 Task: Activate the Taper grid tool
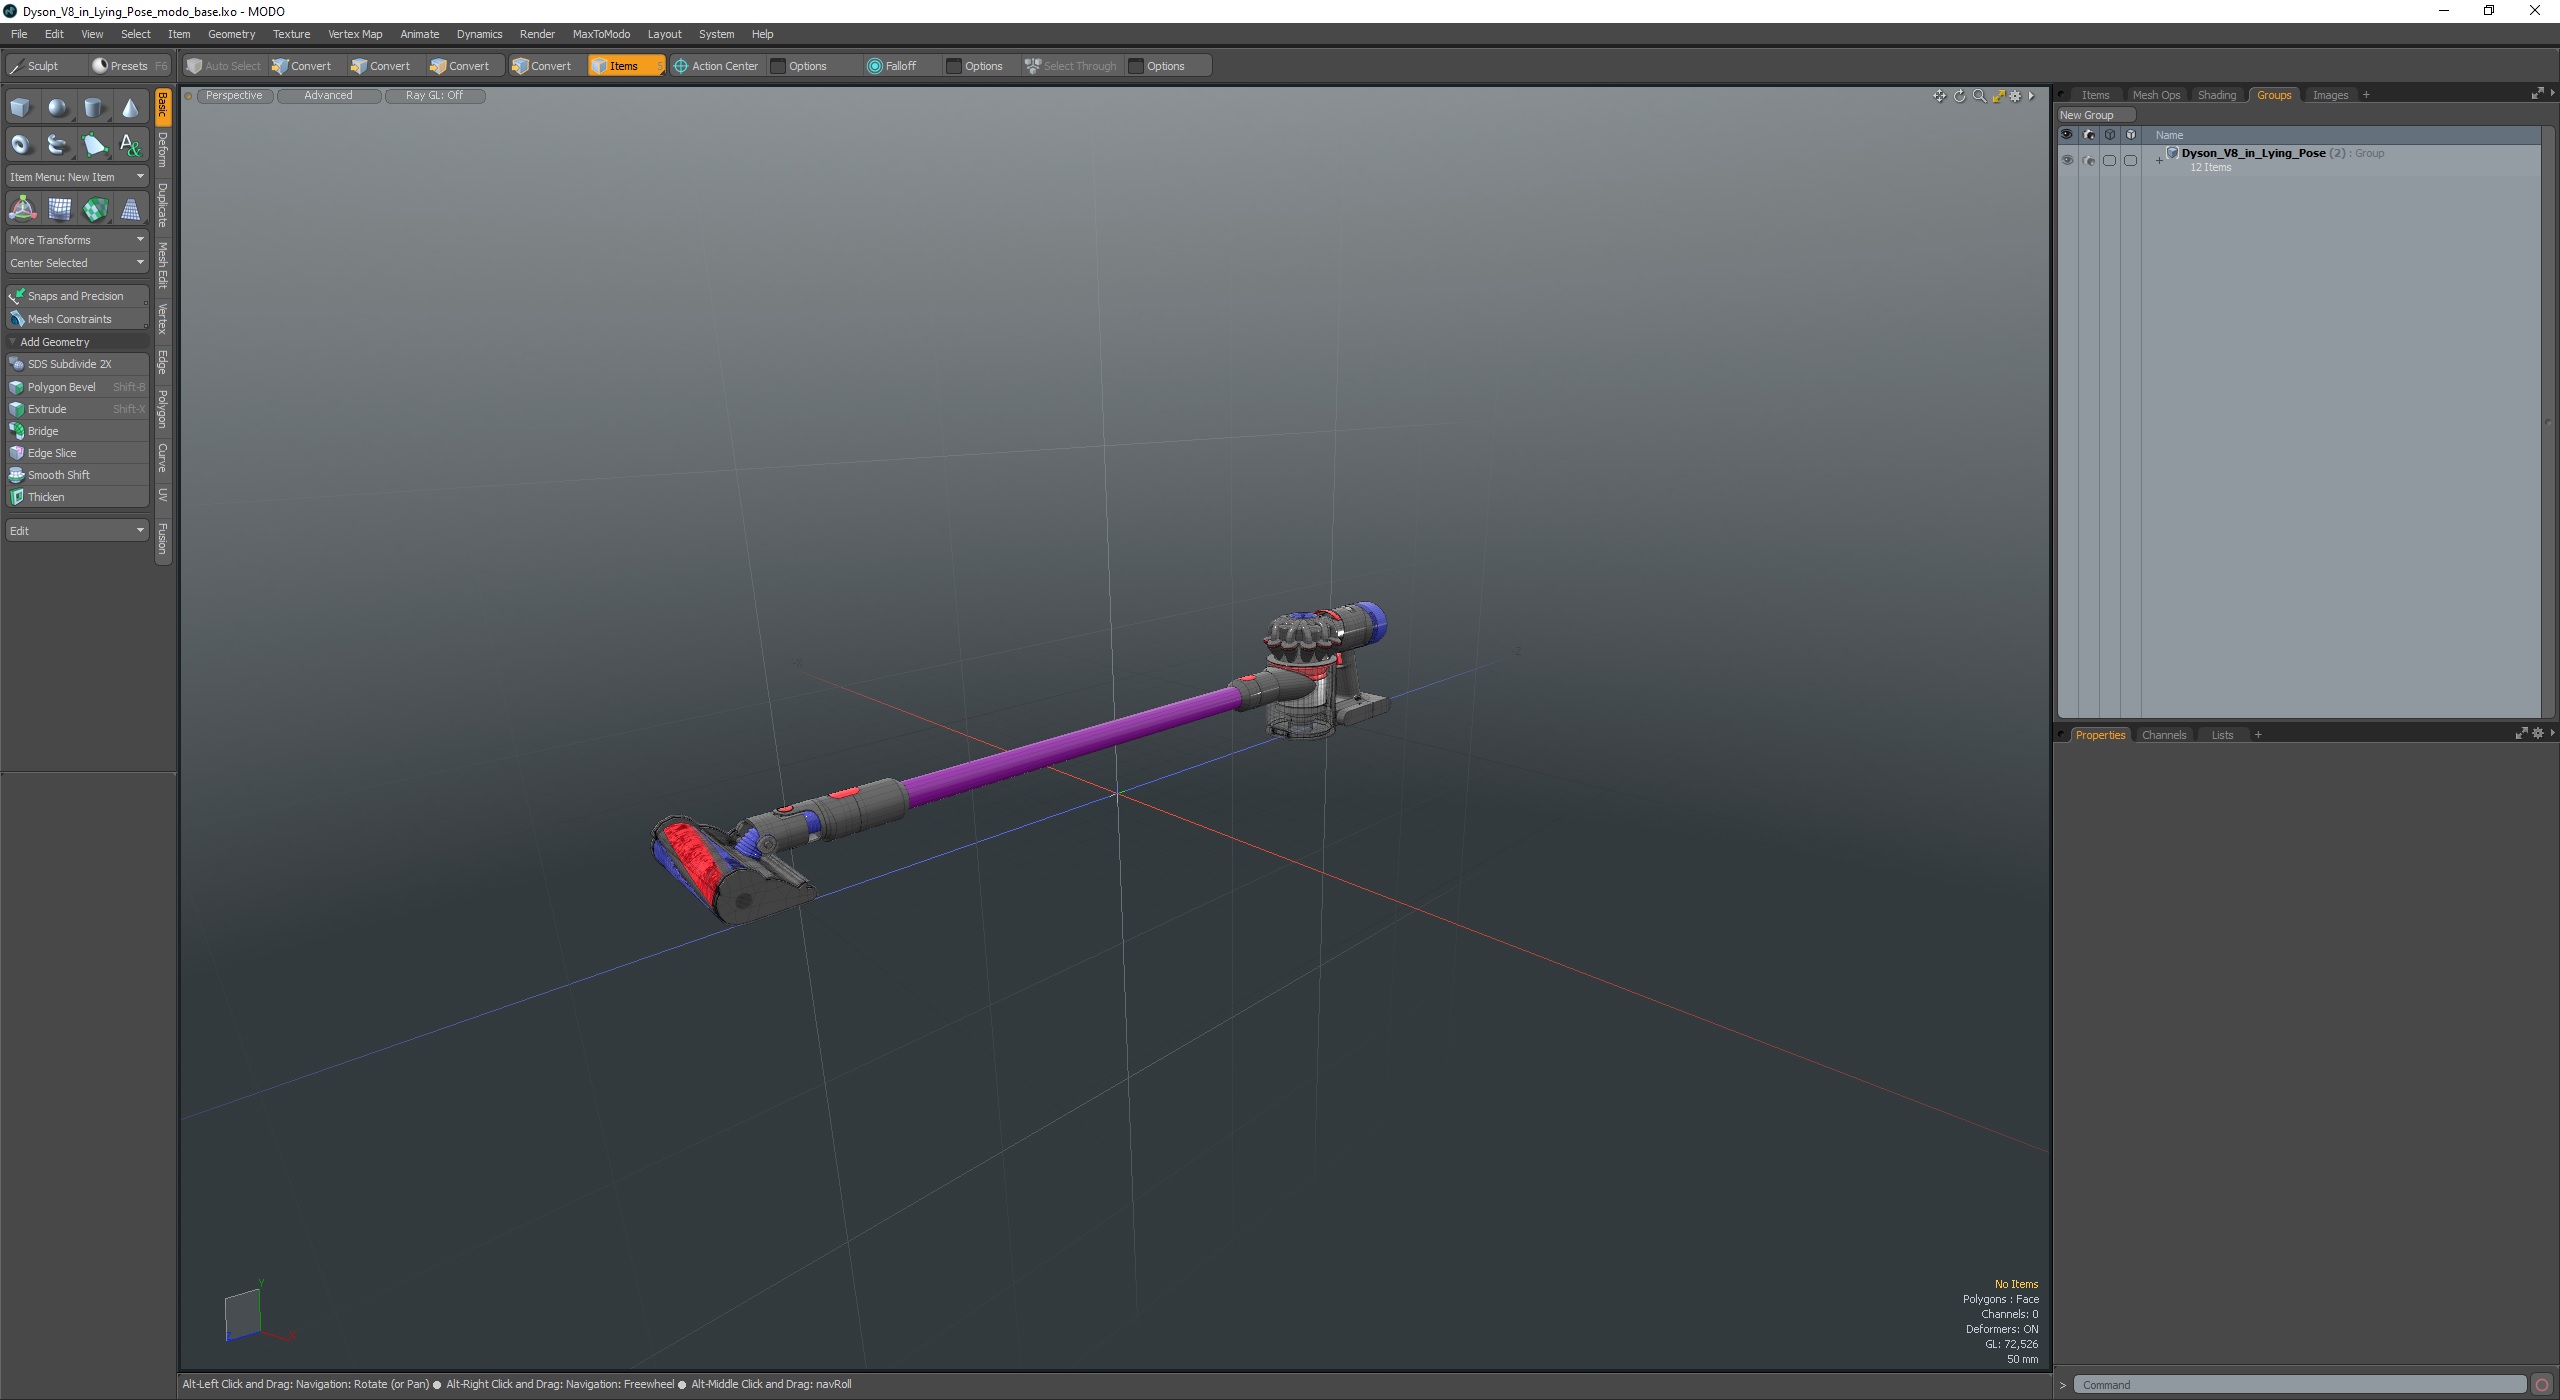click(x=130, y=209)
